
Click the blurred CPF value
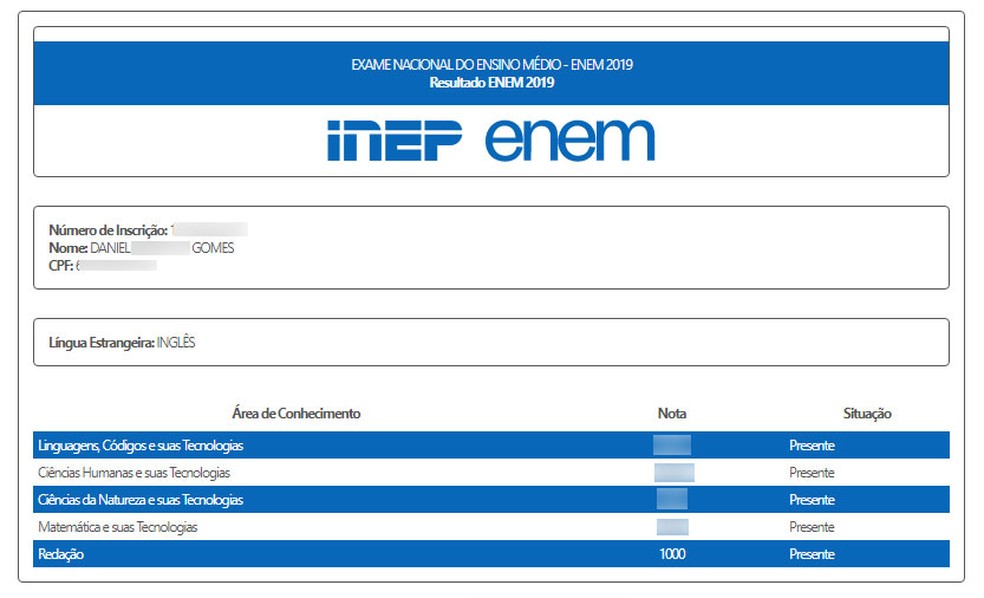point(116,265)
